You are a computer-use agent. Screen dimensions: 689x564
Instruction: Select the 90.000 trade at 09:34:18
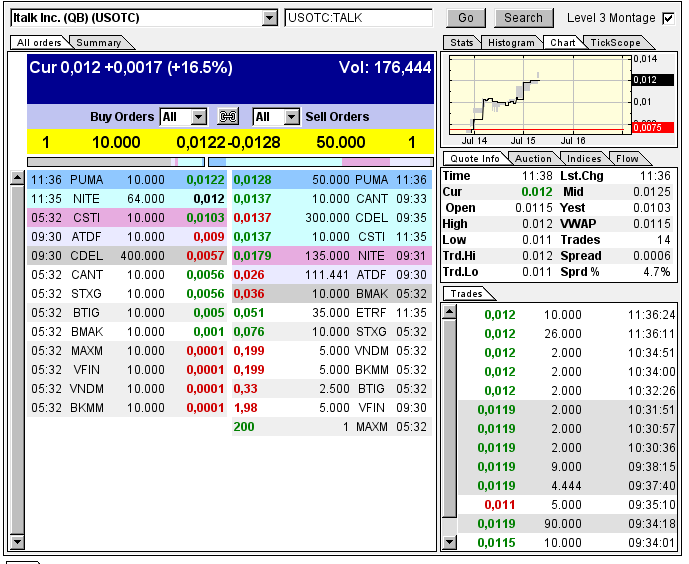(567, 524)
